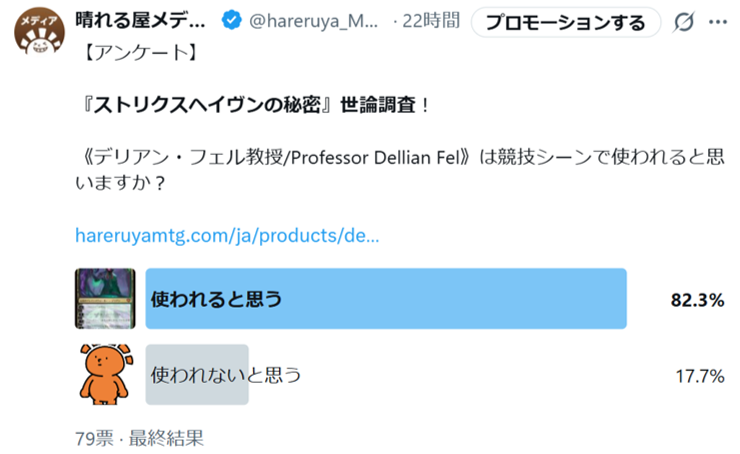Click the 晴れる屋メディア profile avatar

point(34,36)
